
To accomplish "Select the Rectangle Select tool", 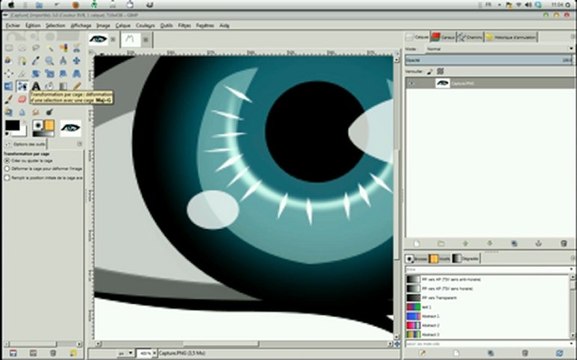I will tap(8, 48).
